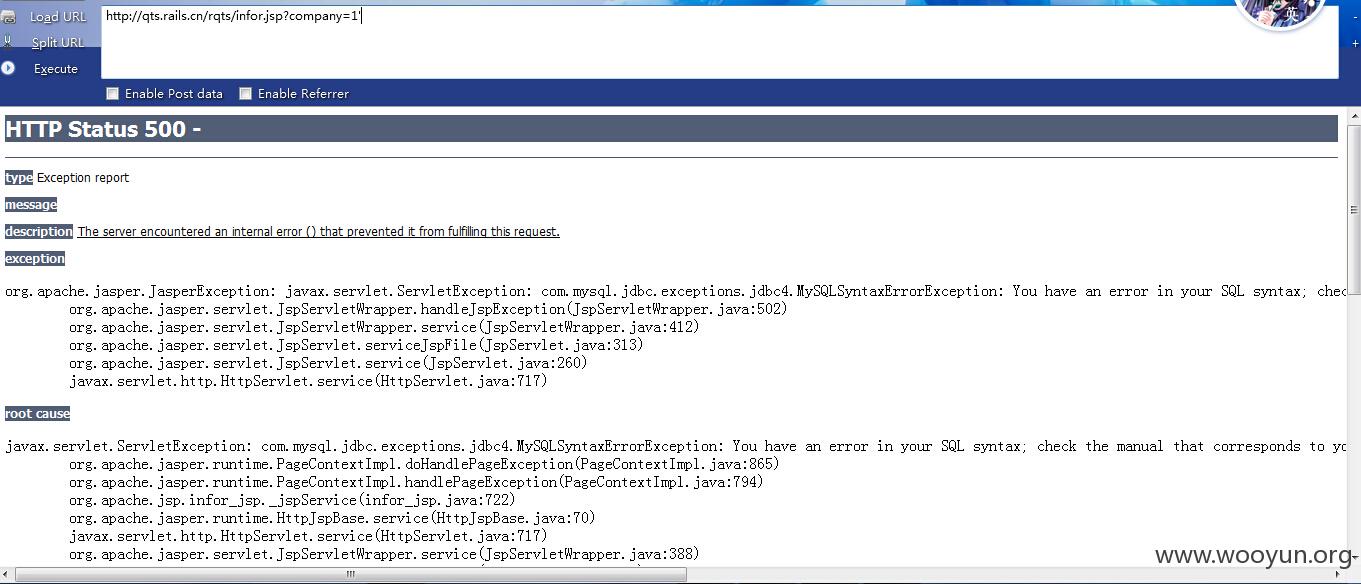Enable the Post data checkbox
This screenshot has height=584, width=1361.
pyautogui.click(x=113, y=94)
